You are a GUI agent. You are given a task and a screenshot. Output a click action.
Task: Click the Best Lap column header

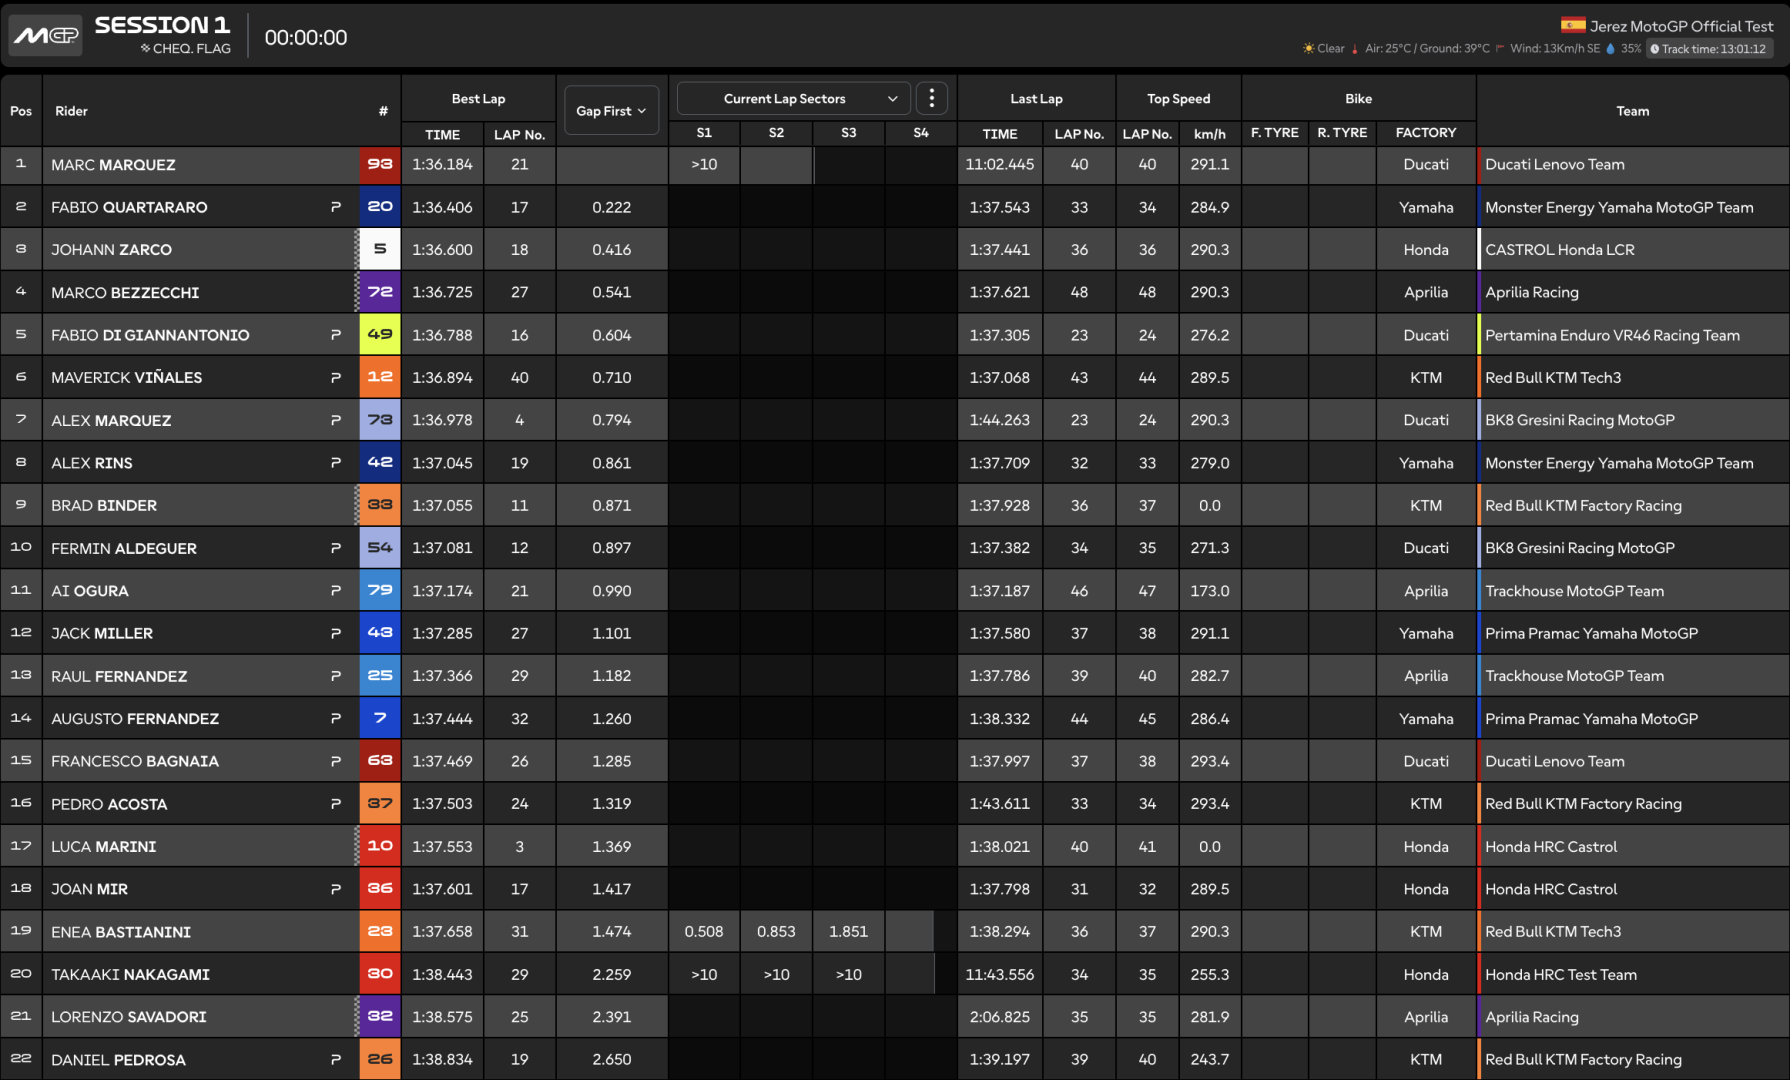pyautogui.click(x=478, y=98)
